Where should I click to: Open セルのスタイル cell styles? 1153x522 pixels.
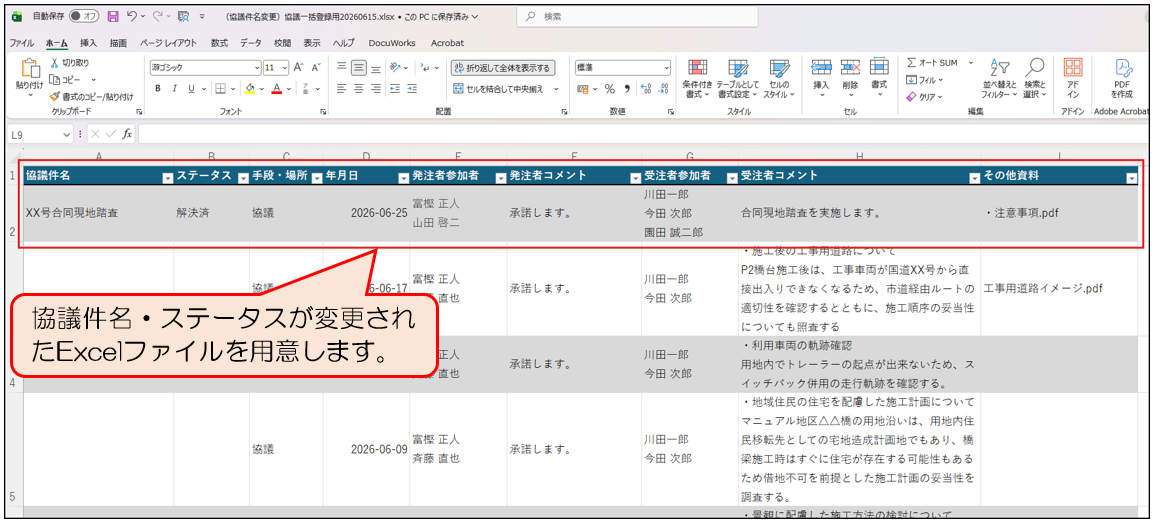(x=778, y=79)
